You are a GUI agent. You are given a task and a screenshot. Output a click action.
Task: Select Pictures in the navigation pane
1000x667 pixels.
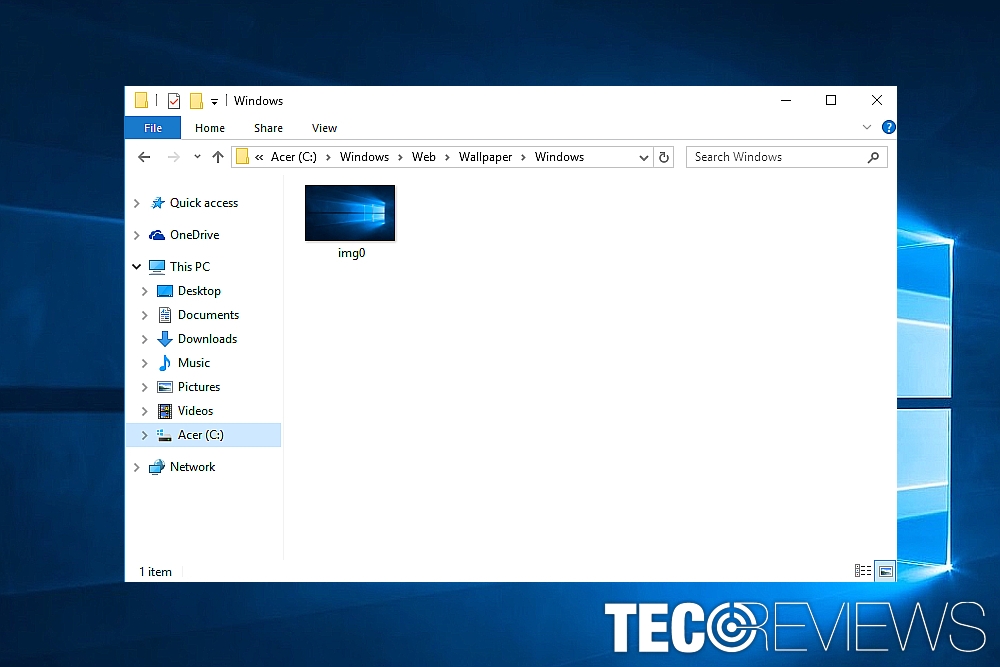[198, 387]
